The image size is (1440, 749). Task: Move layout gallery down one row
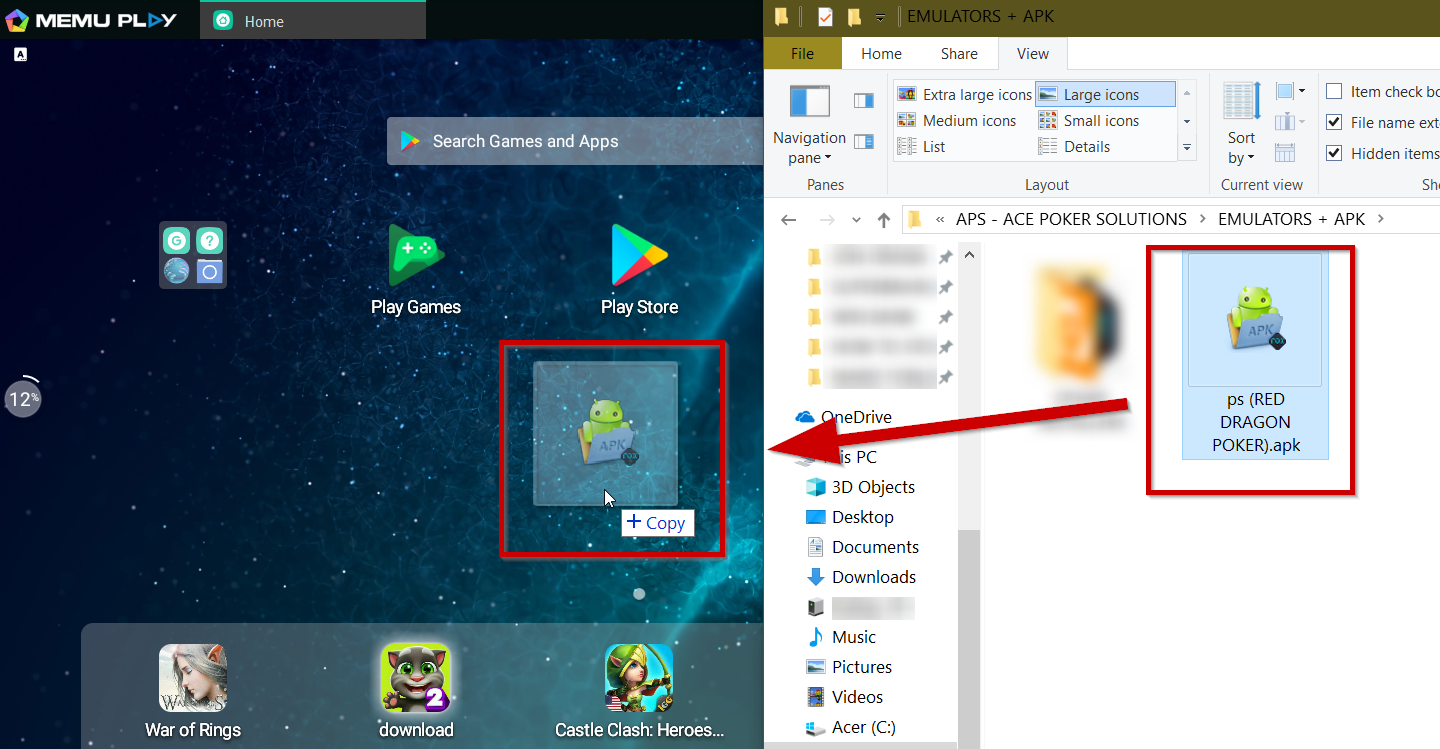point(1187,121)
